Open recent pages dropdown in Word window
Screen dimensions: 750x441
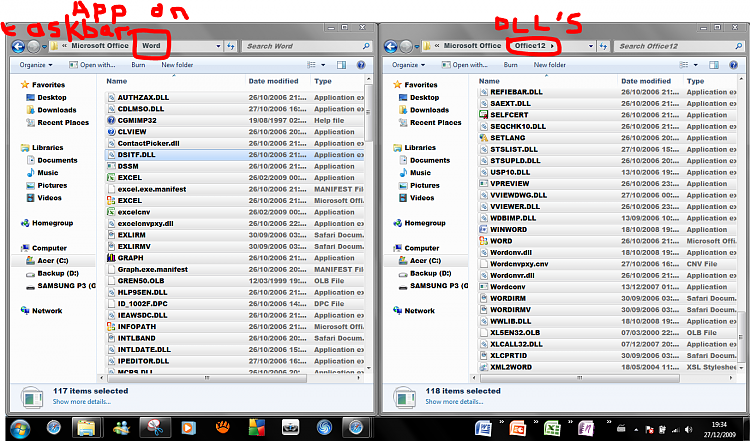coord(44,47)
